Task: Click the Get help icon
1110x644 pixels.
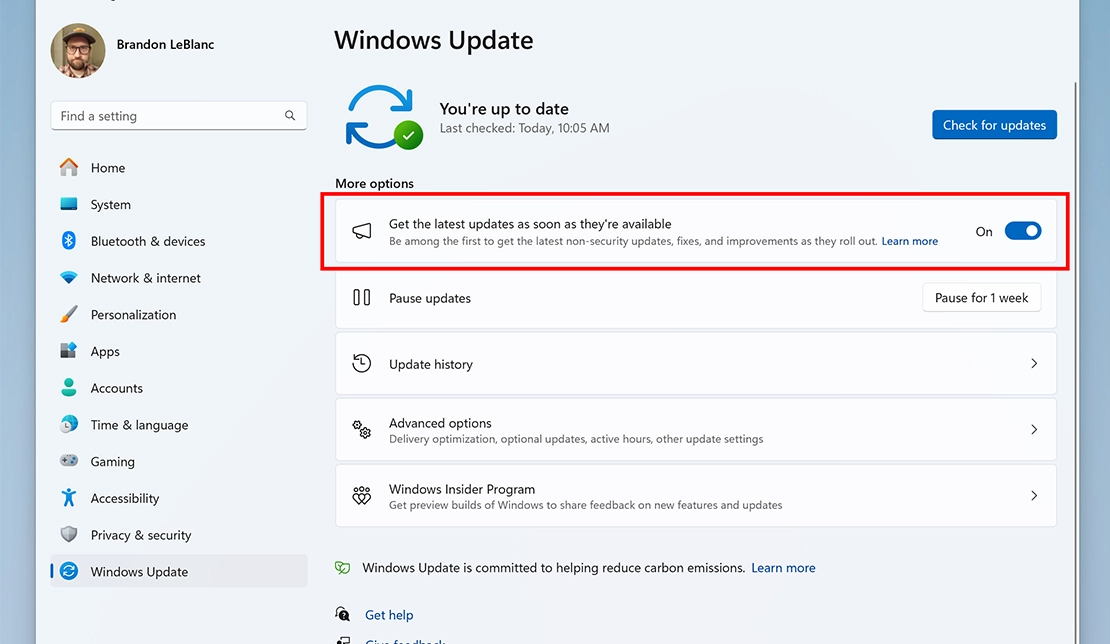Action: click(x=341, y=614)
